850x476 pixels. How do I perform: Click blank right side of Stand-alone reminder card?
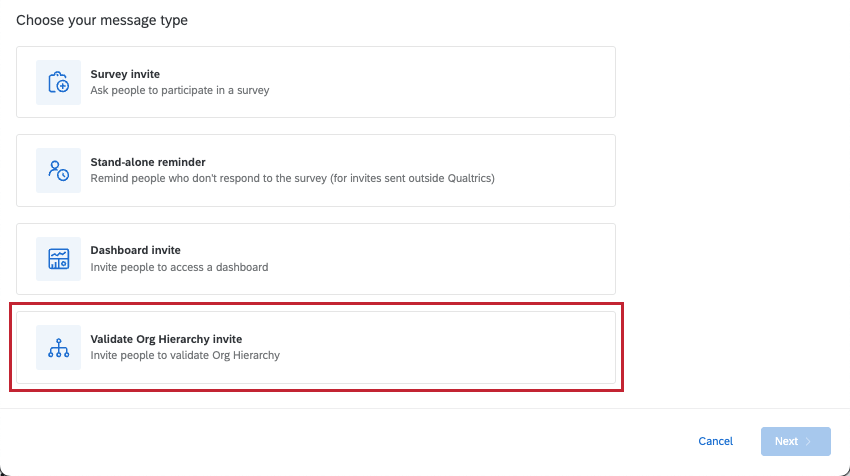(x=560, y=170)
